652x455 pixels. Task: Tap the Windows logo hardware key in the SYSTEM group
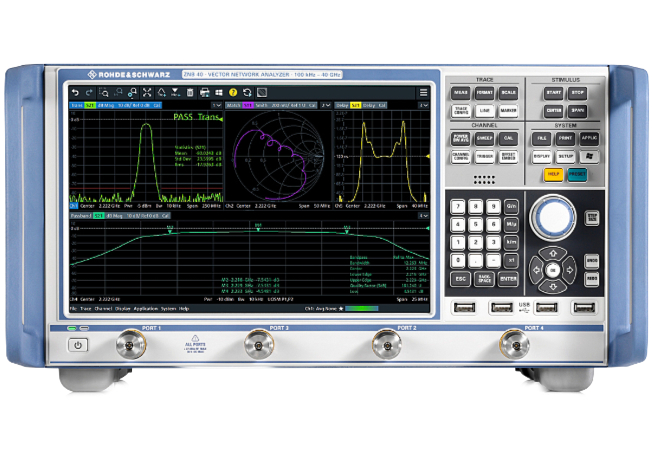[589, 156]
